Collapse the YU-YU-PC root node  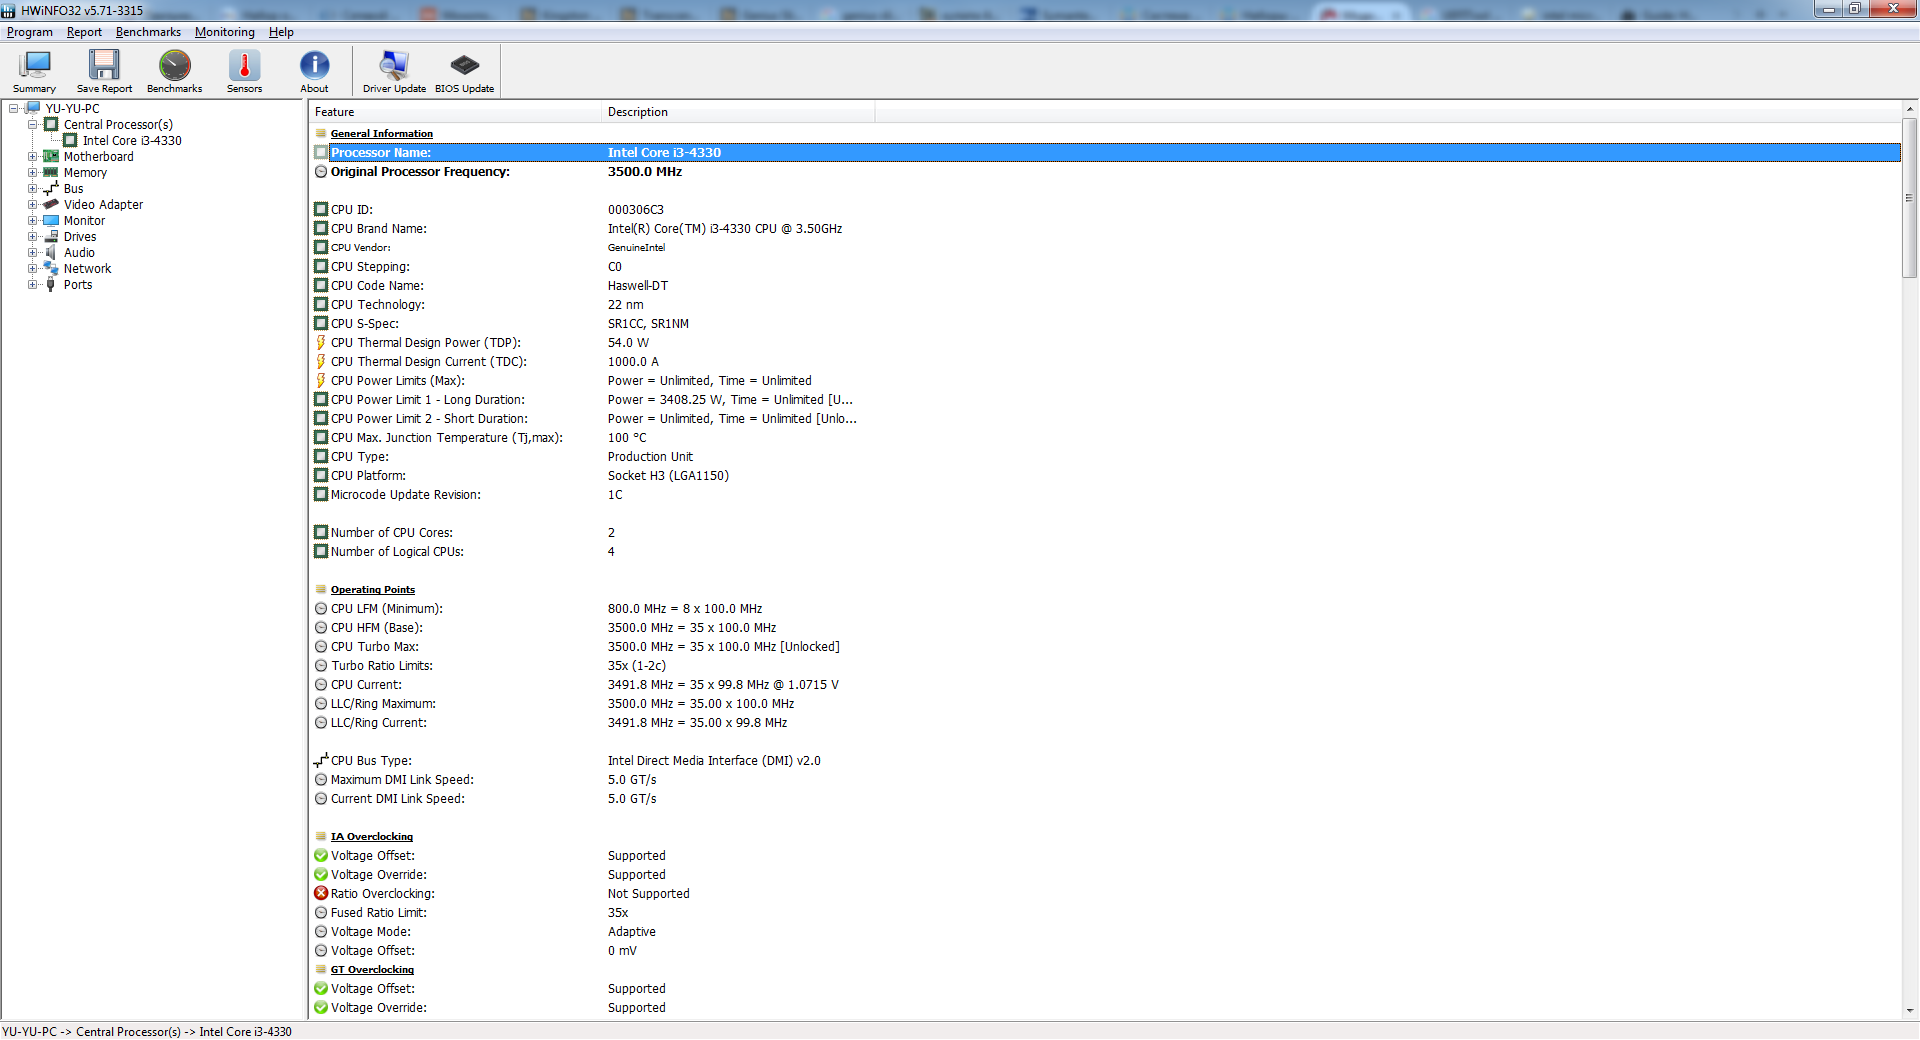click(x=14, y=108)
